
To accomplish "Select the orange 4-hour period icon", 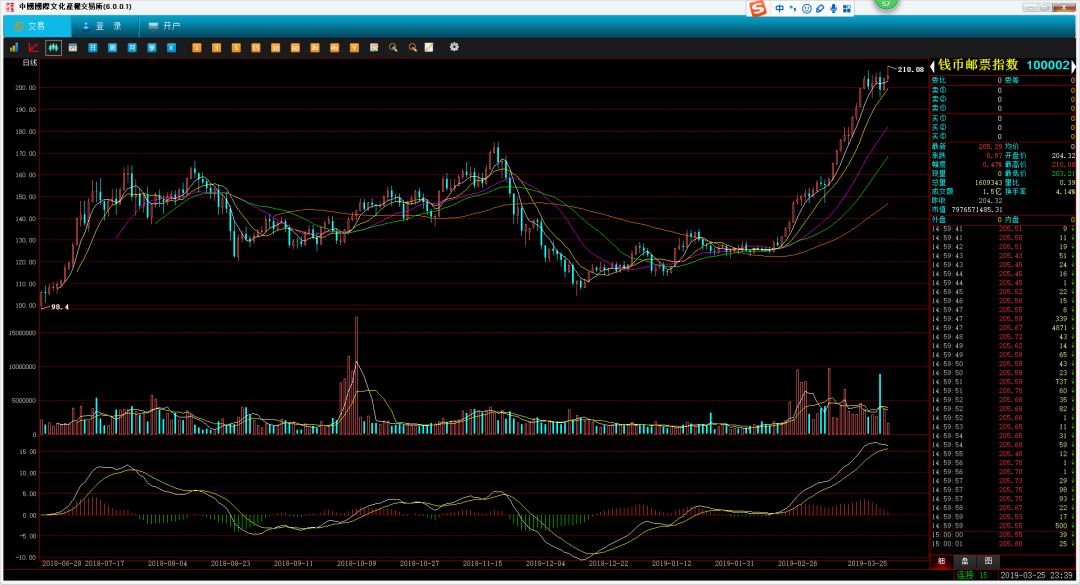I will [335, 48].
